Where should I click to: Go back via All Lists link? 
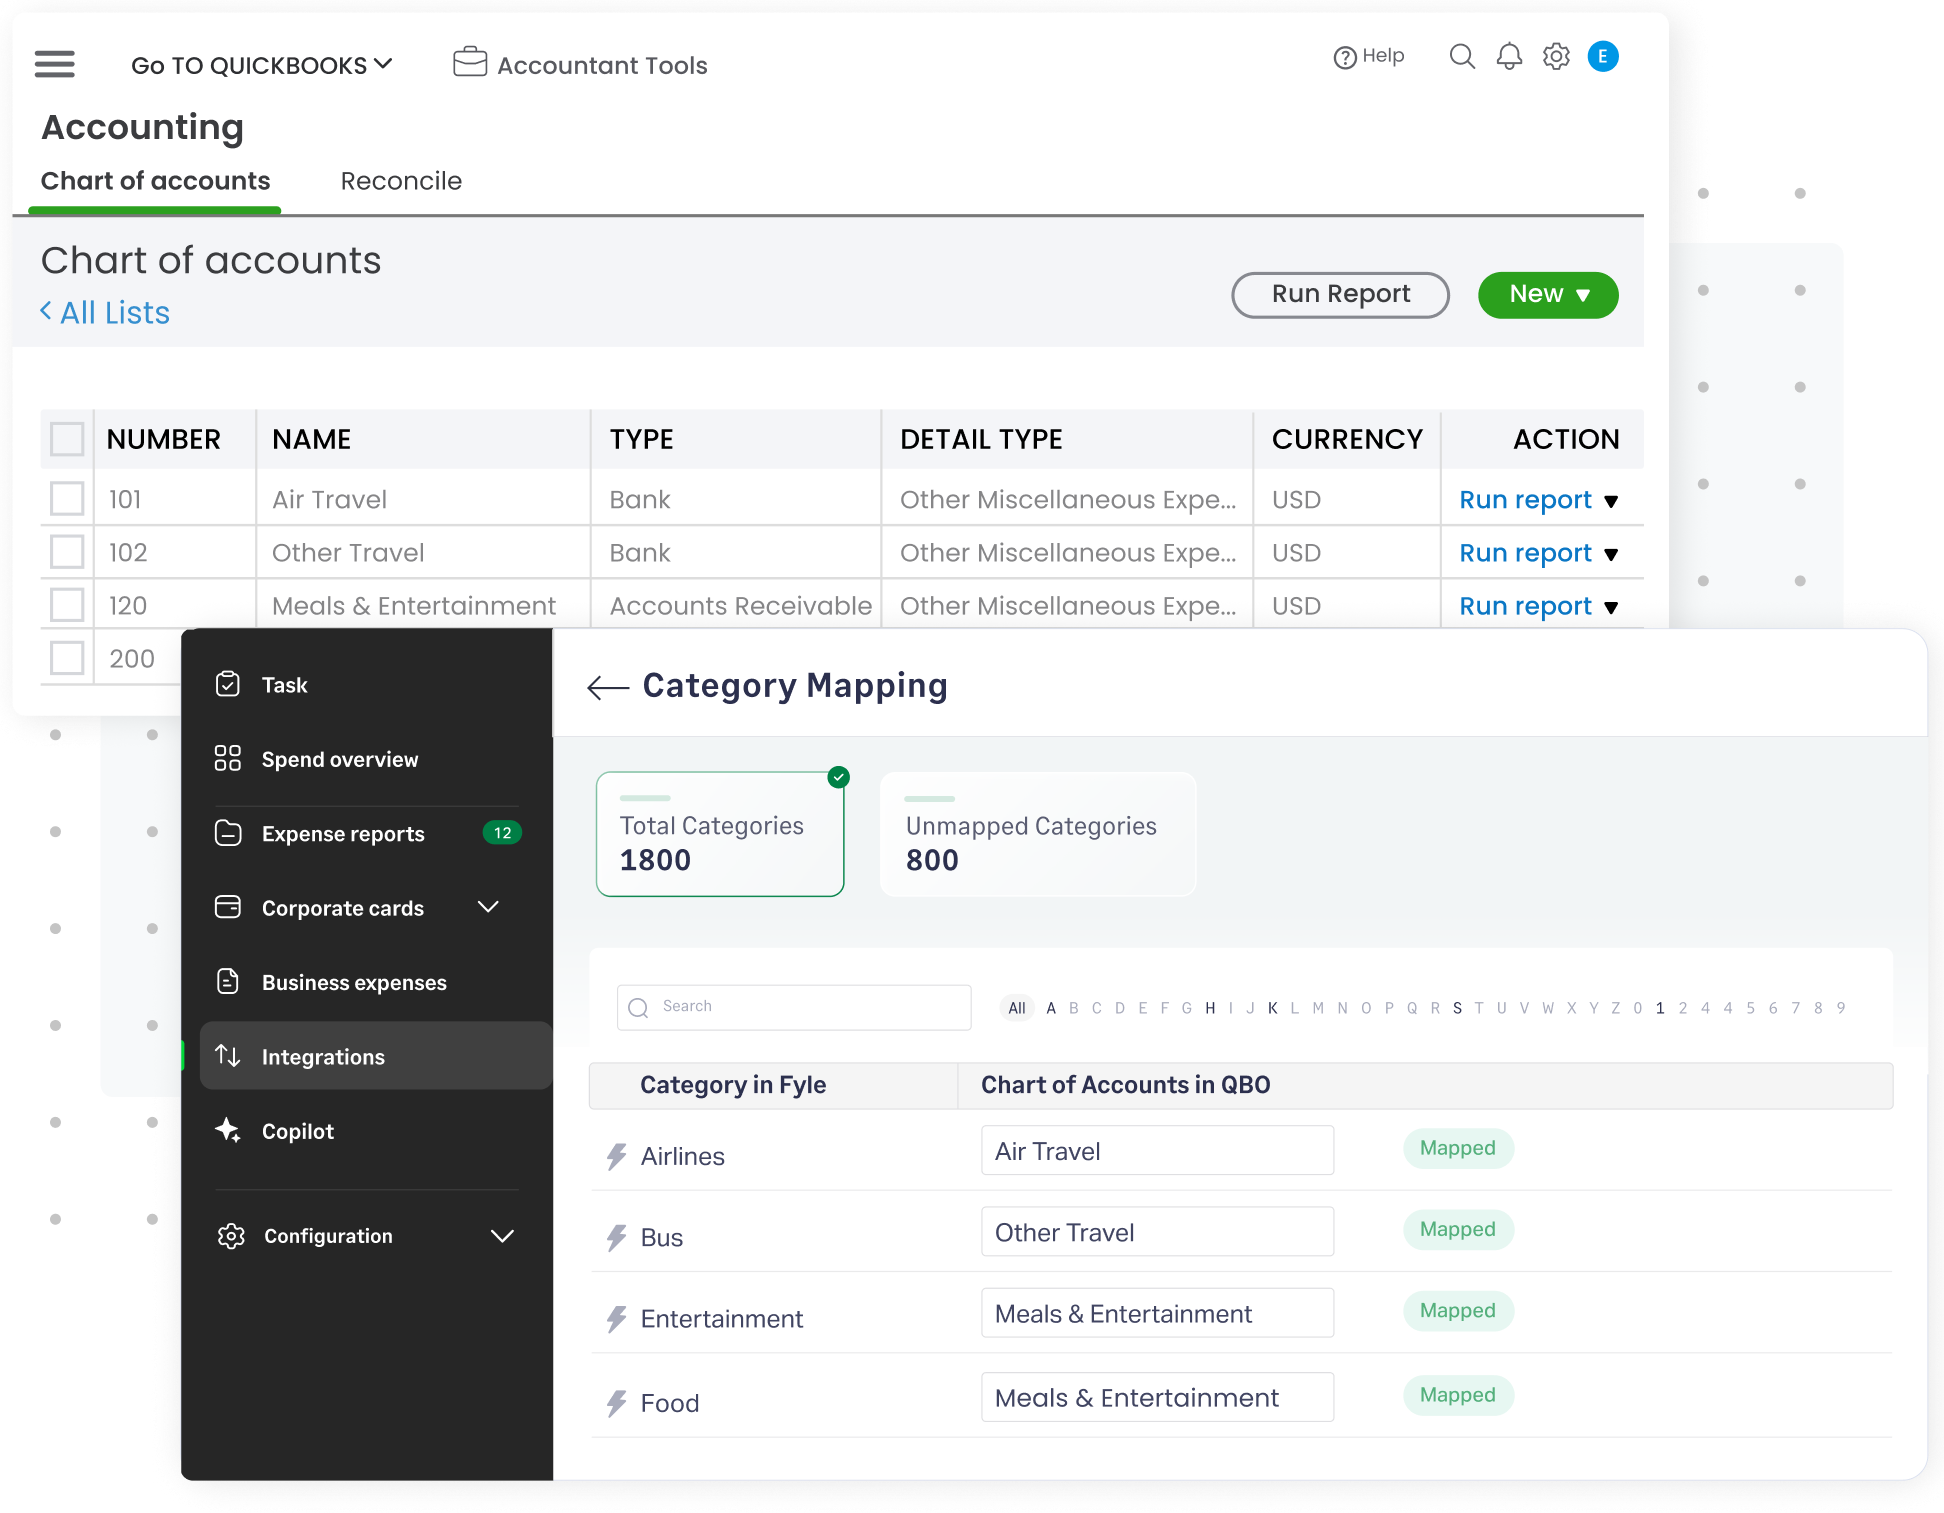[106, 313]
